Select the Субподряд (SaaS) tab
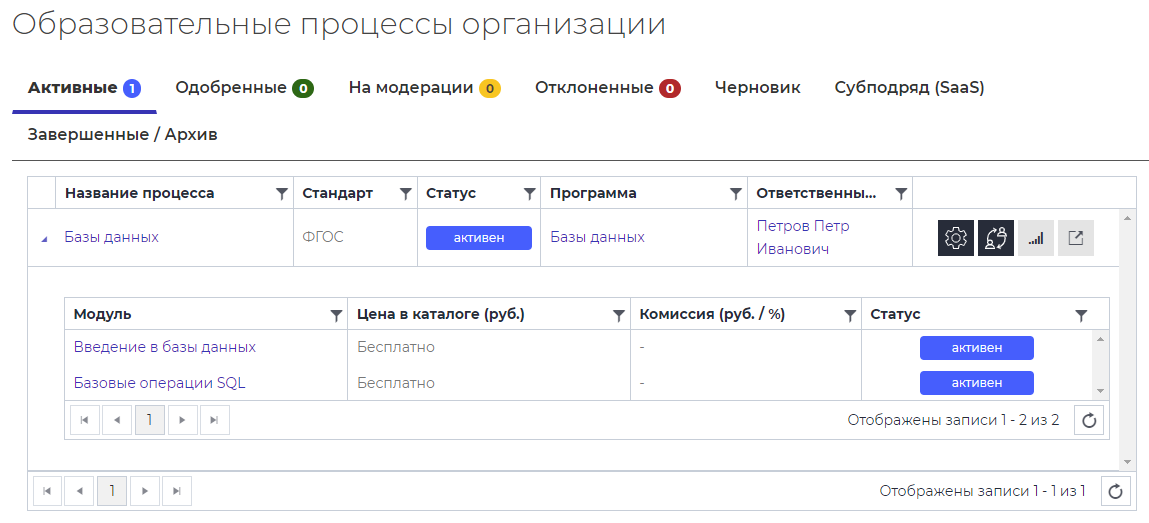 click(909, 88)
